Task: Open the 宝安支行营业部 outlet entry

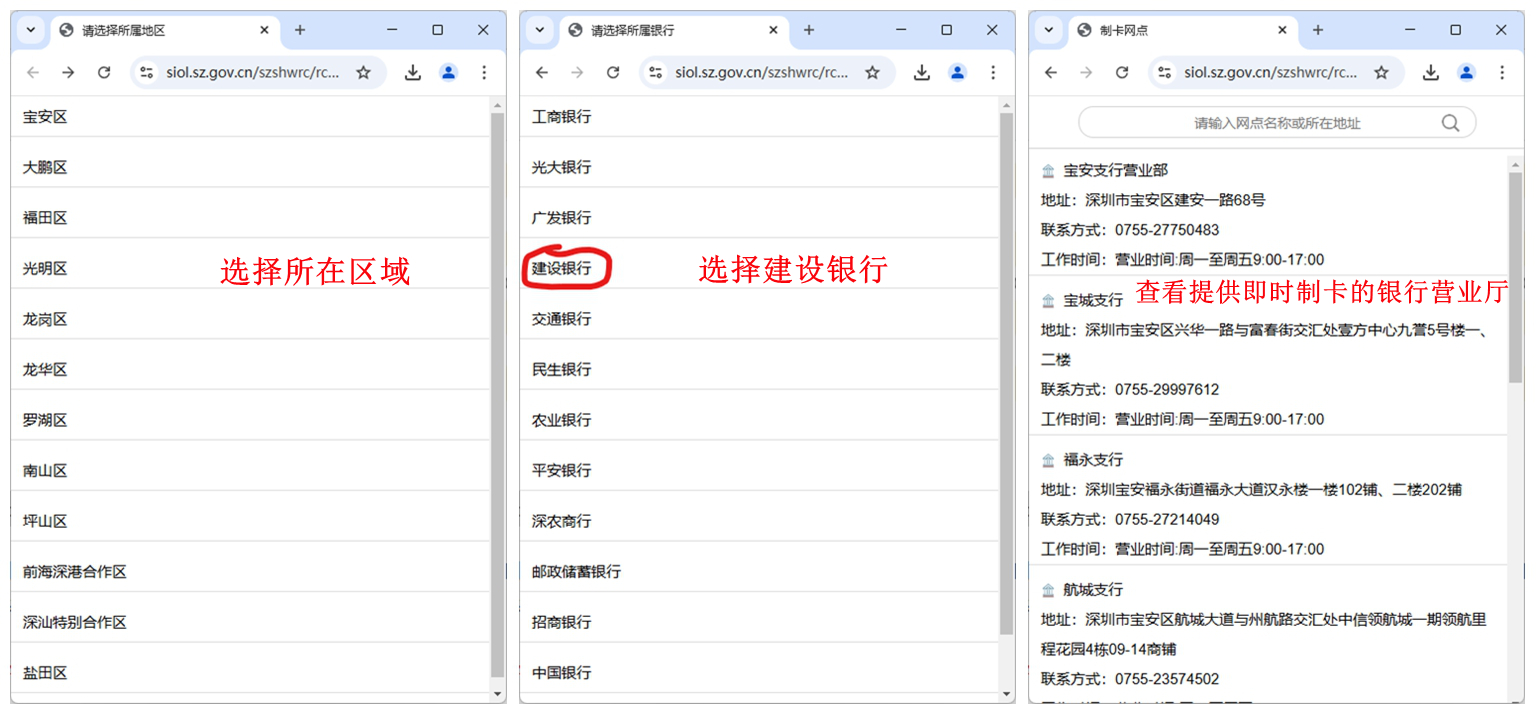Action: coord(1268,215)
